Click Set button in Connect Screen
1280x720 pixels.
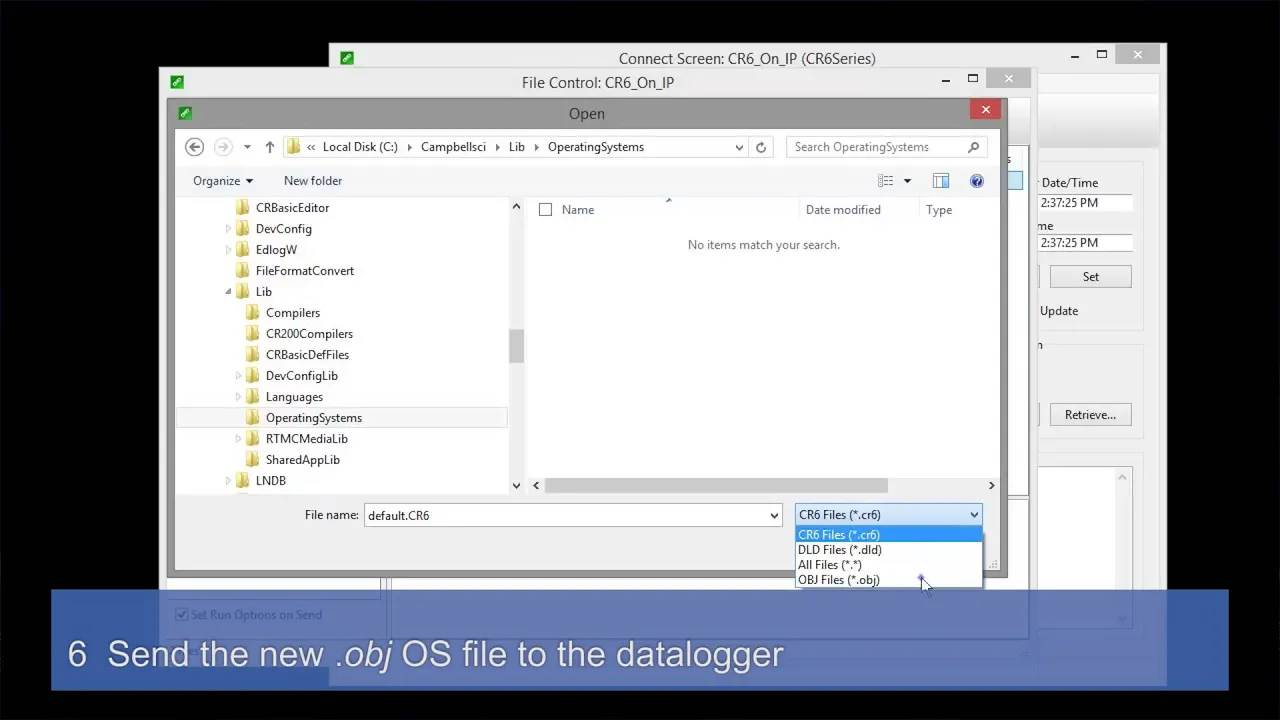1090,277
